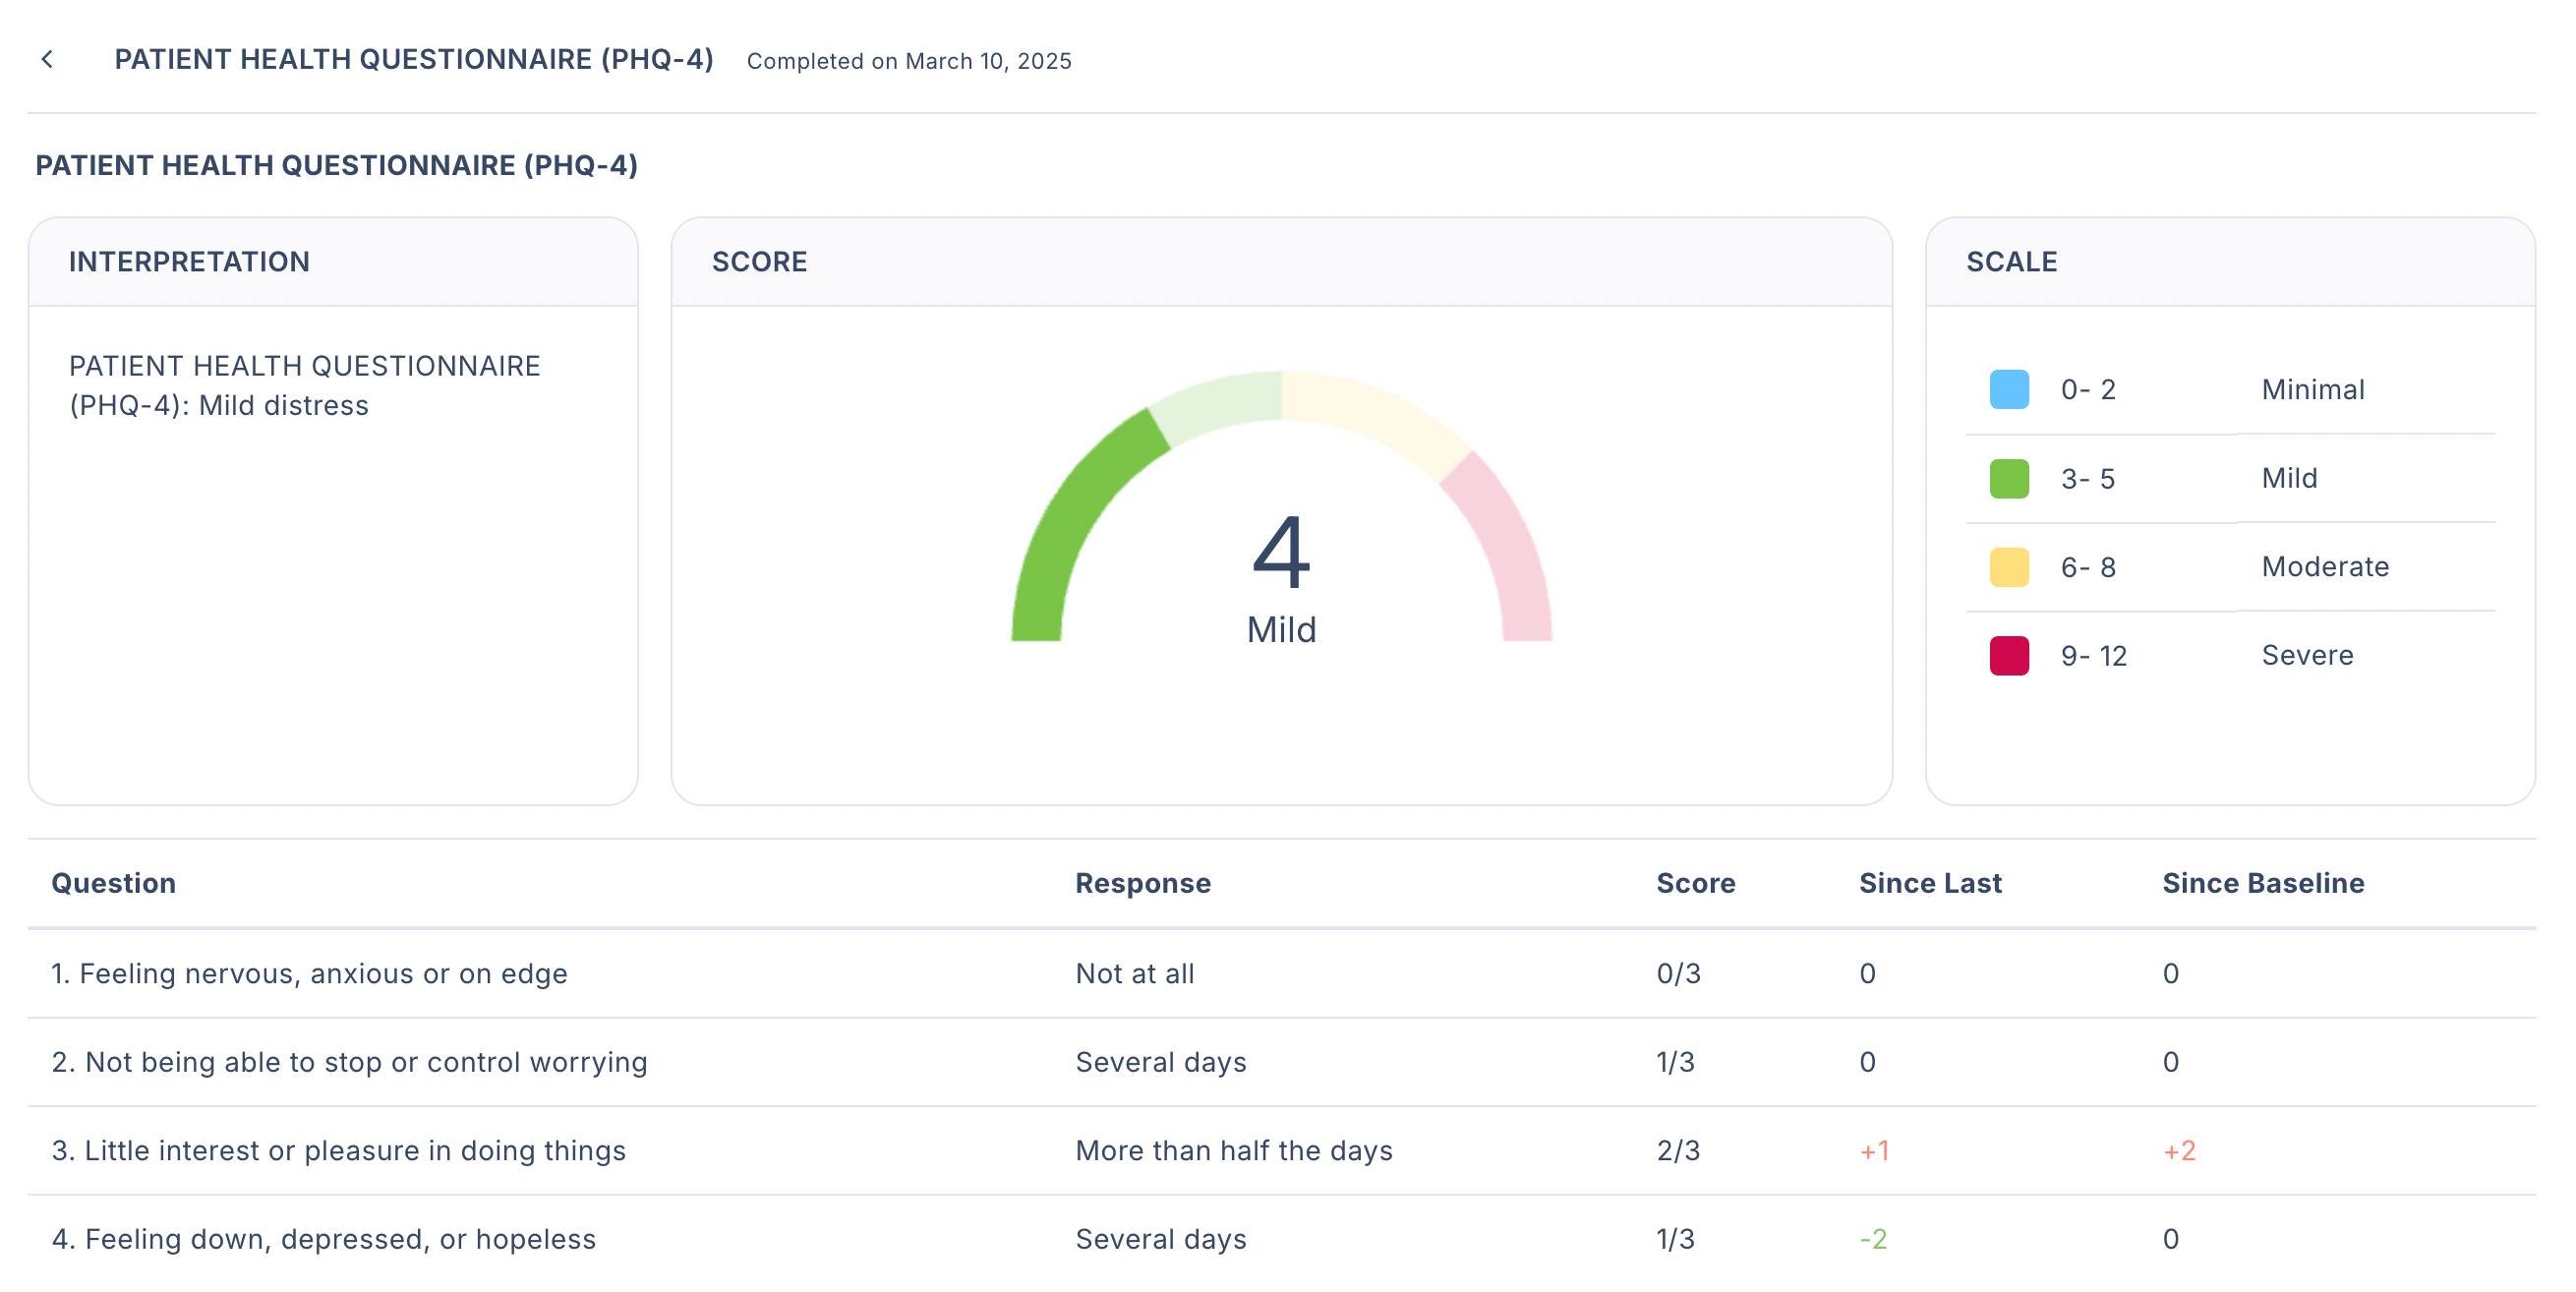Click the Question column header
Image resolution: width=2576 pixels, height=1292 pixels.
(x=113, y=883)
